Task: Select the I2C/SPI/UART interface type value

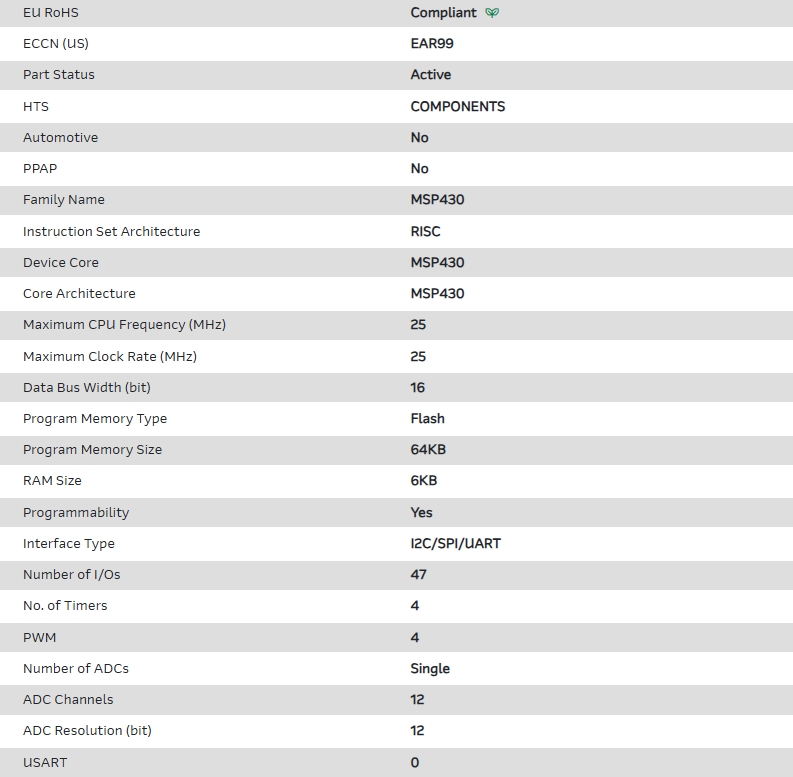Action: pyautogui.click(x=455, y=544)
